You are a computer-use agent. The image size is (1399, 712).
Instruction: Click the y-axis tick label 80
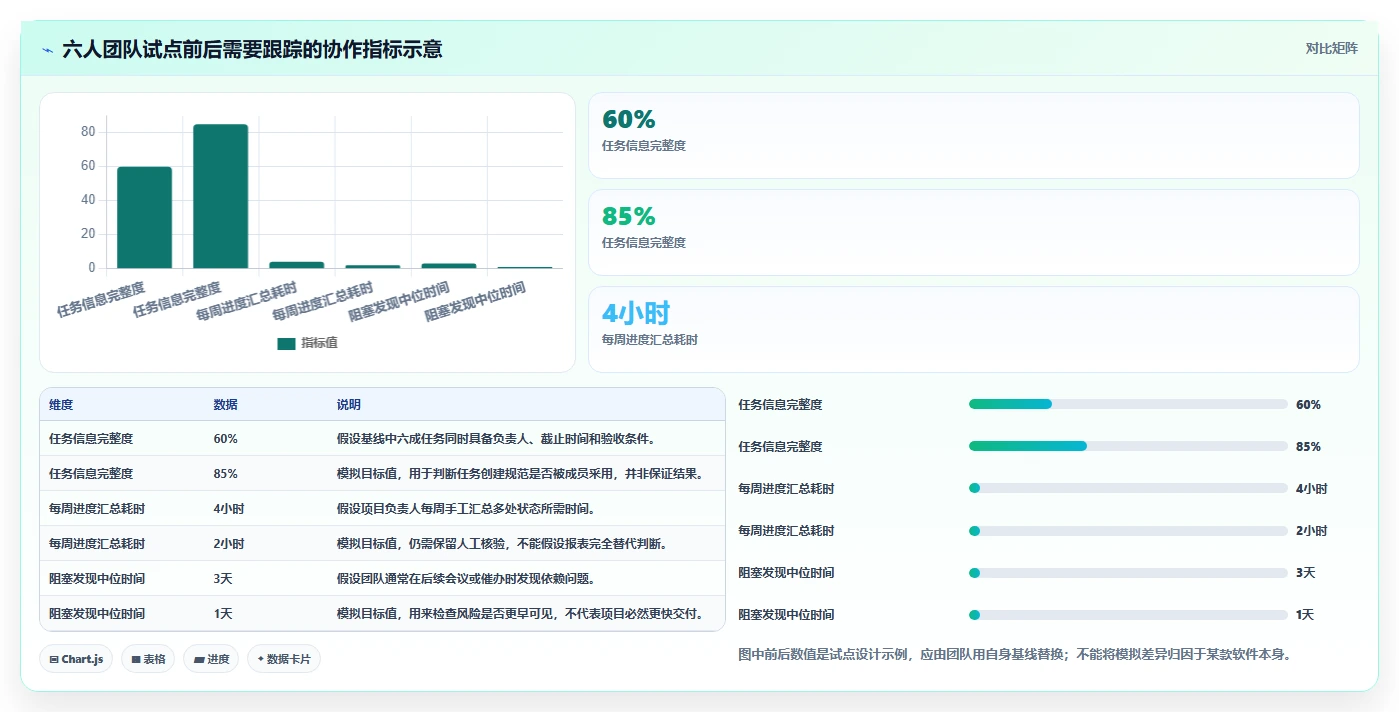pyautogui.click(x=88, y=132)
